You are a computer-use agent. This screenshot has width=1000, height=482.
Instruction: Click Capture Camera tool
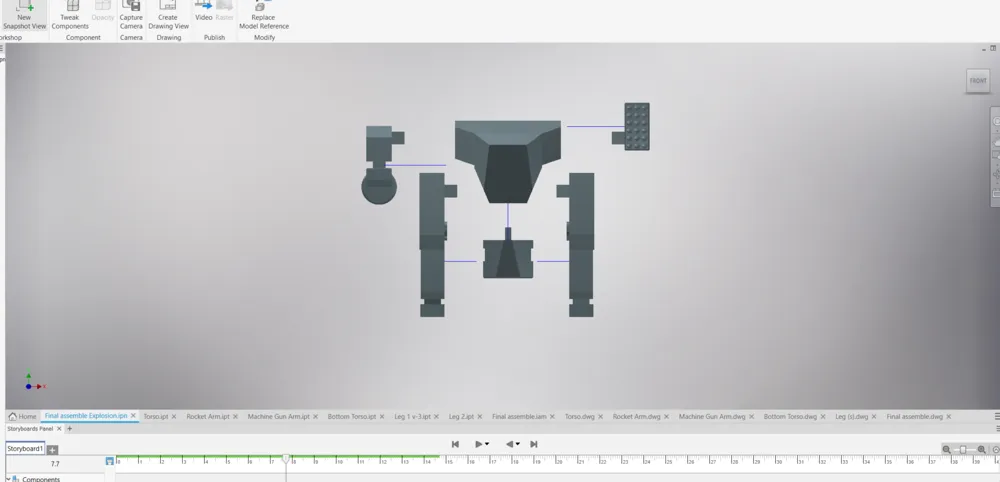point(131,16)
